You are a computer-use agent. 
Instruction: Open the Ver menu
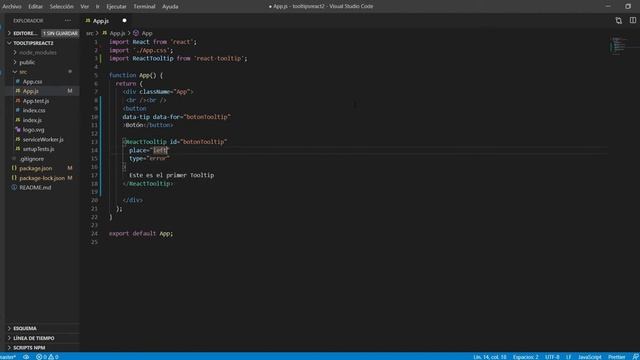(x=84, y=6)
